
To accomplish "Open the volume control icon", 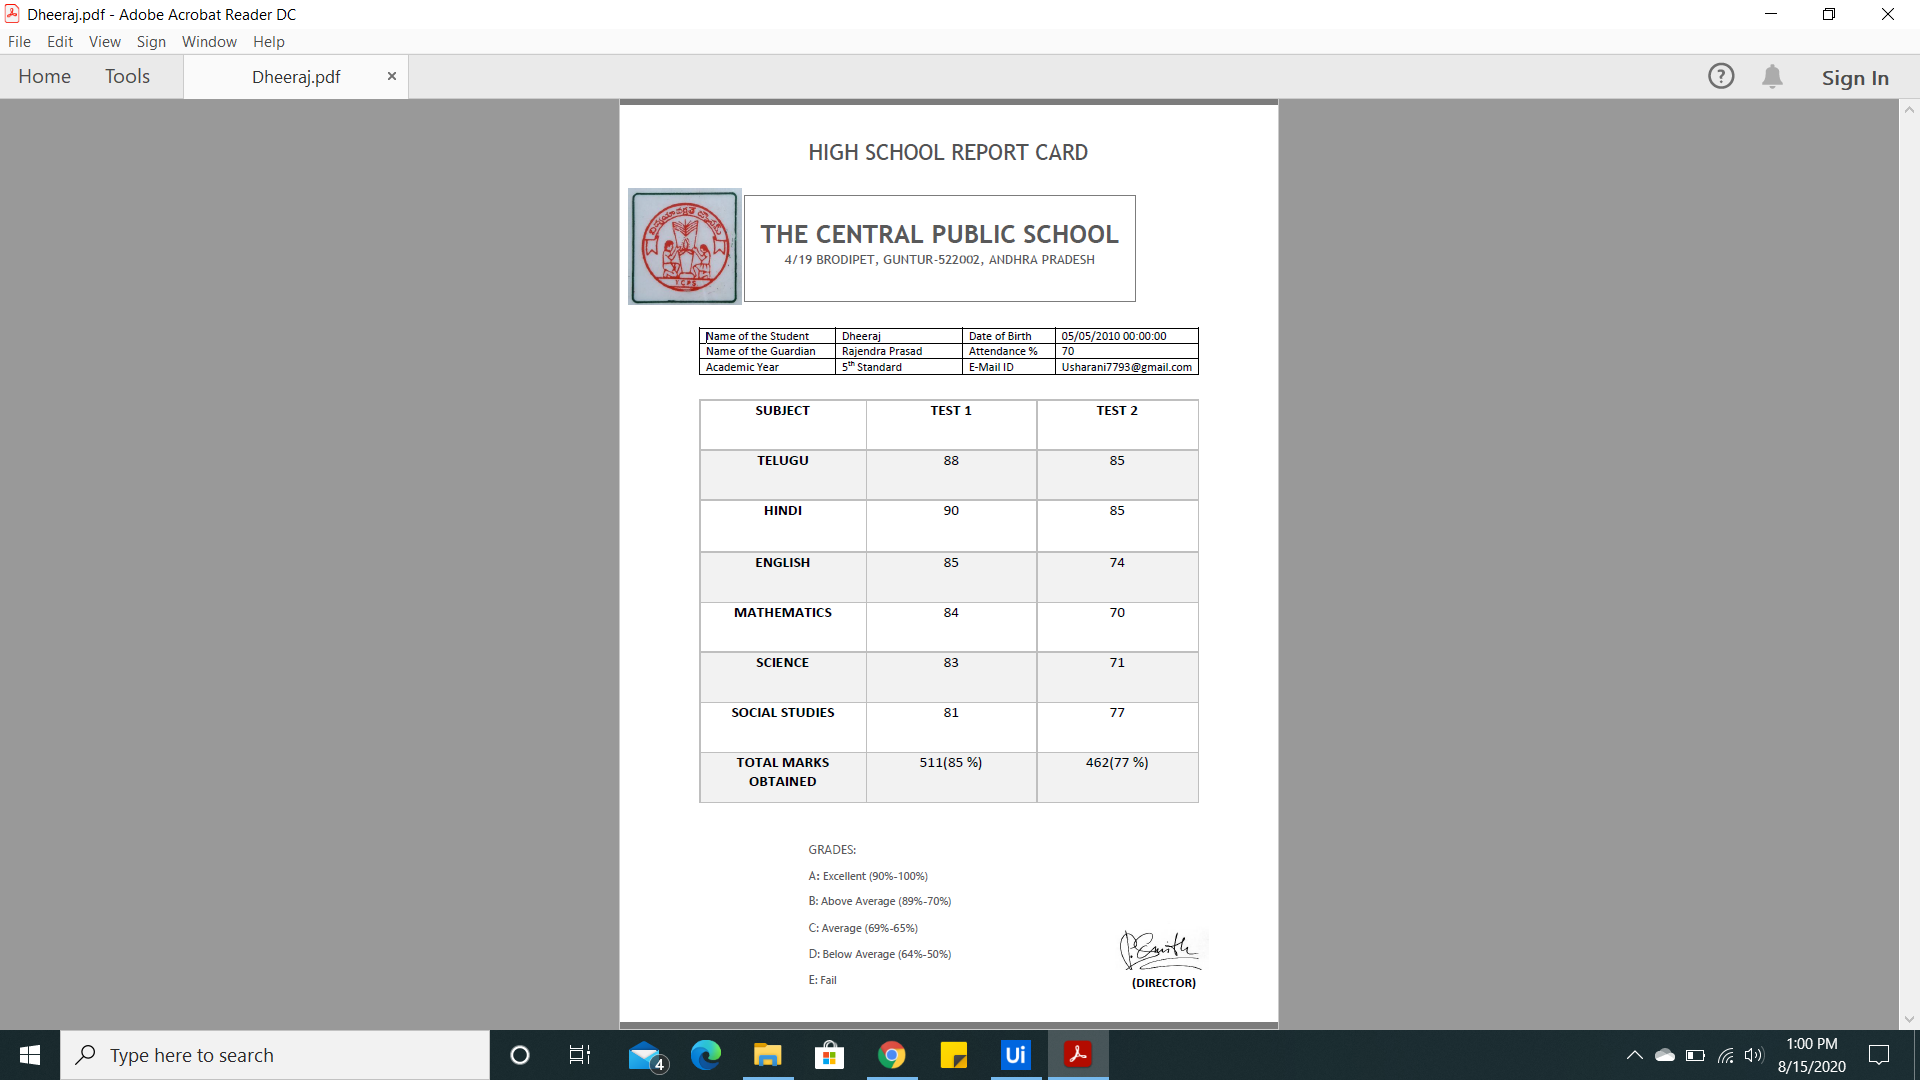I will (1754, 1055).
